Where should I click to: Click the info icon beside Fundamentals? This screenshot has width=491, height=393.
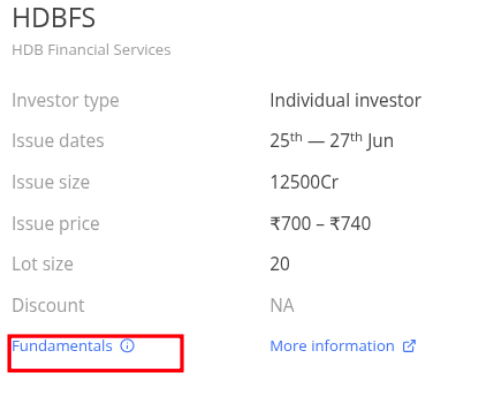click(127, 346)
